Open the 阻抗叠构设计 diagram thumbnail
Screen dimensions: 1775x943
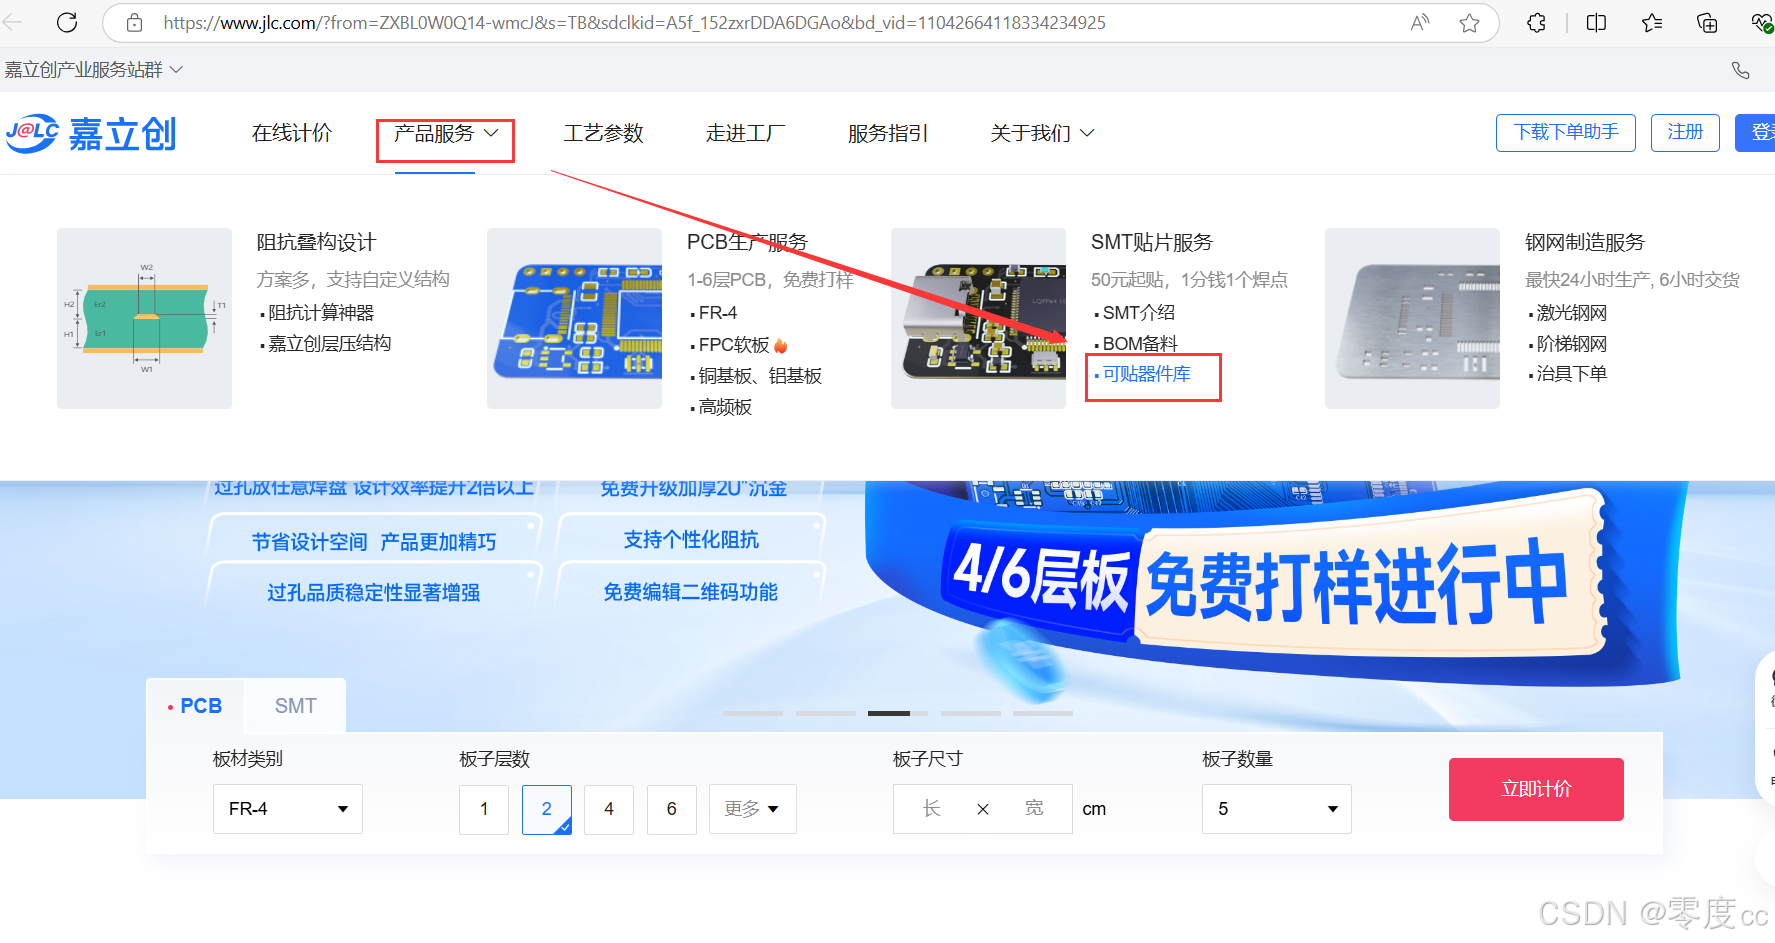coord(144,318)
